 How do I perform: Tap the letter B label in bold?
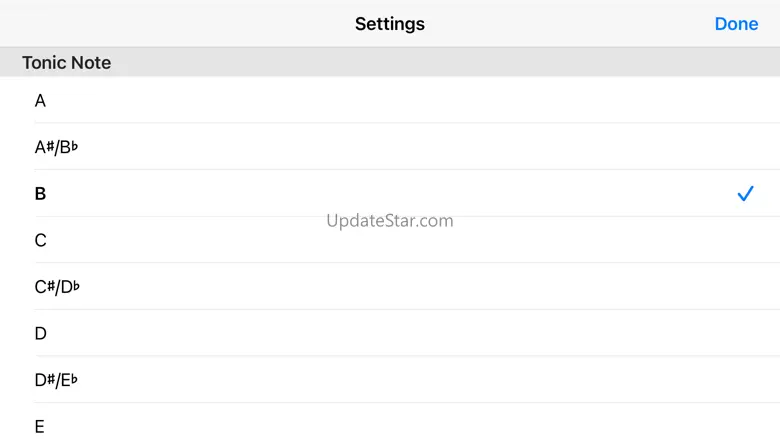40,193
